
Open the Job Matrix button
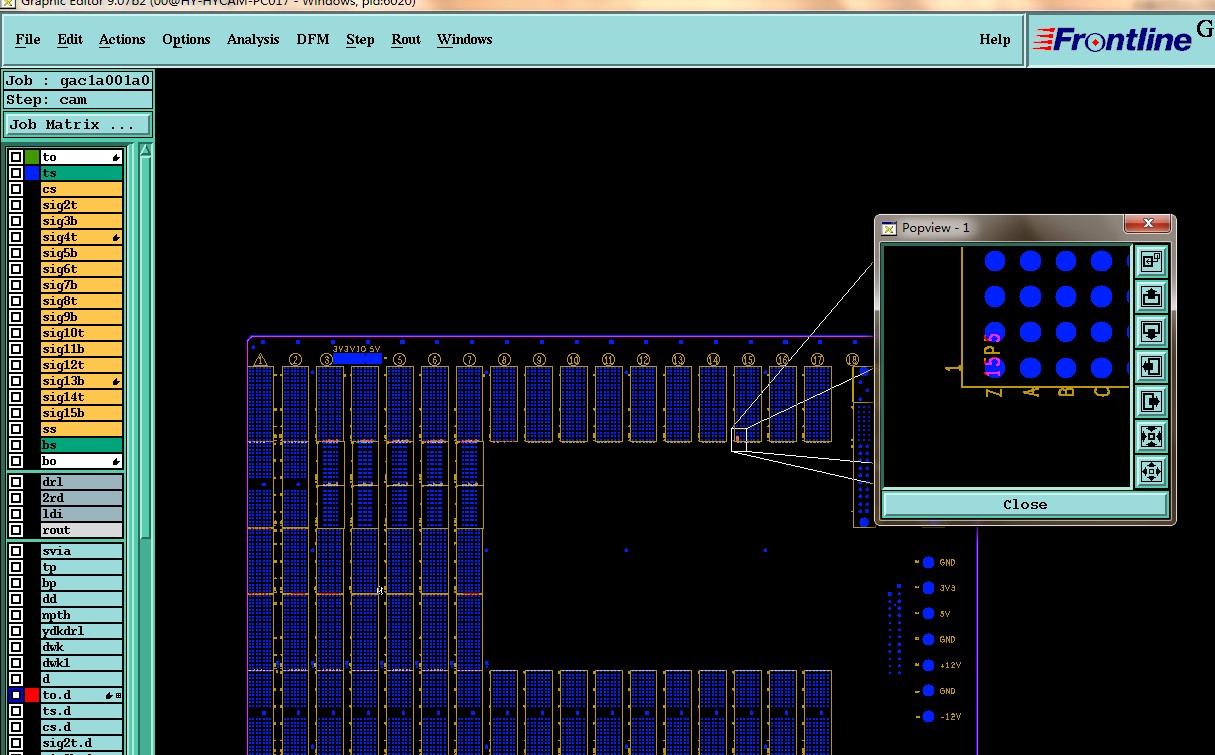(x=78, y=125)
